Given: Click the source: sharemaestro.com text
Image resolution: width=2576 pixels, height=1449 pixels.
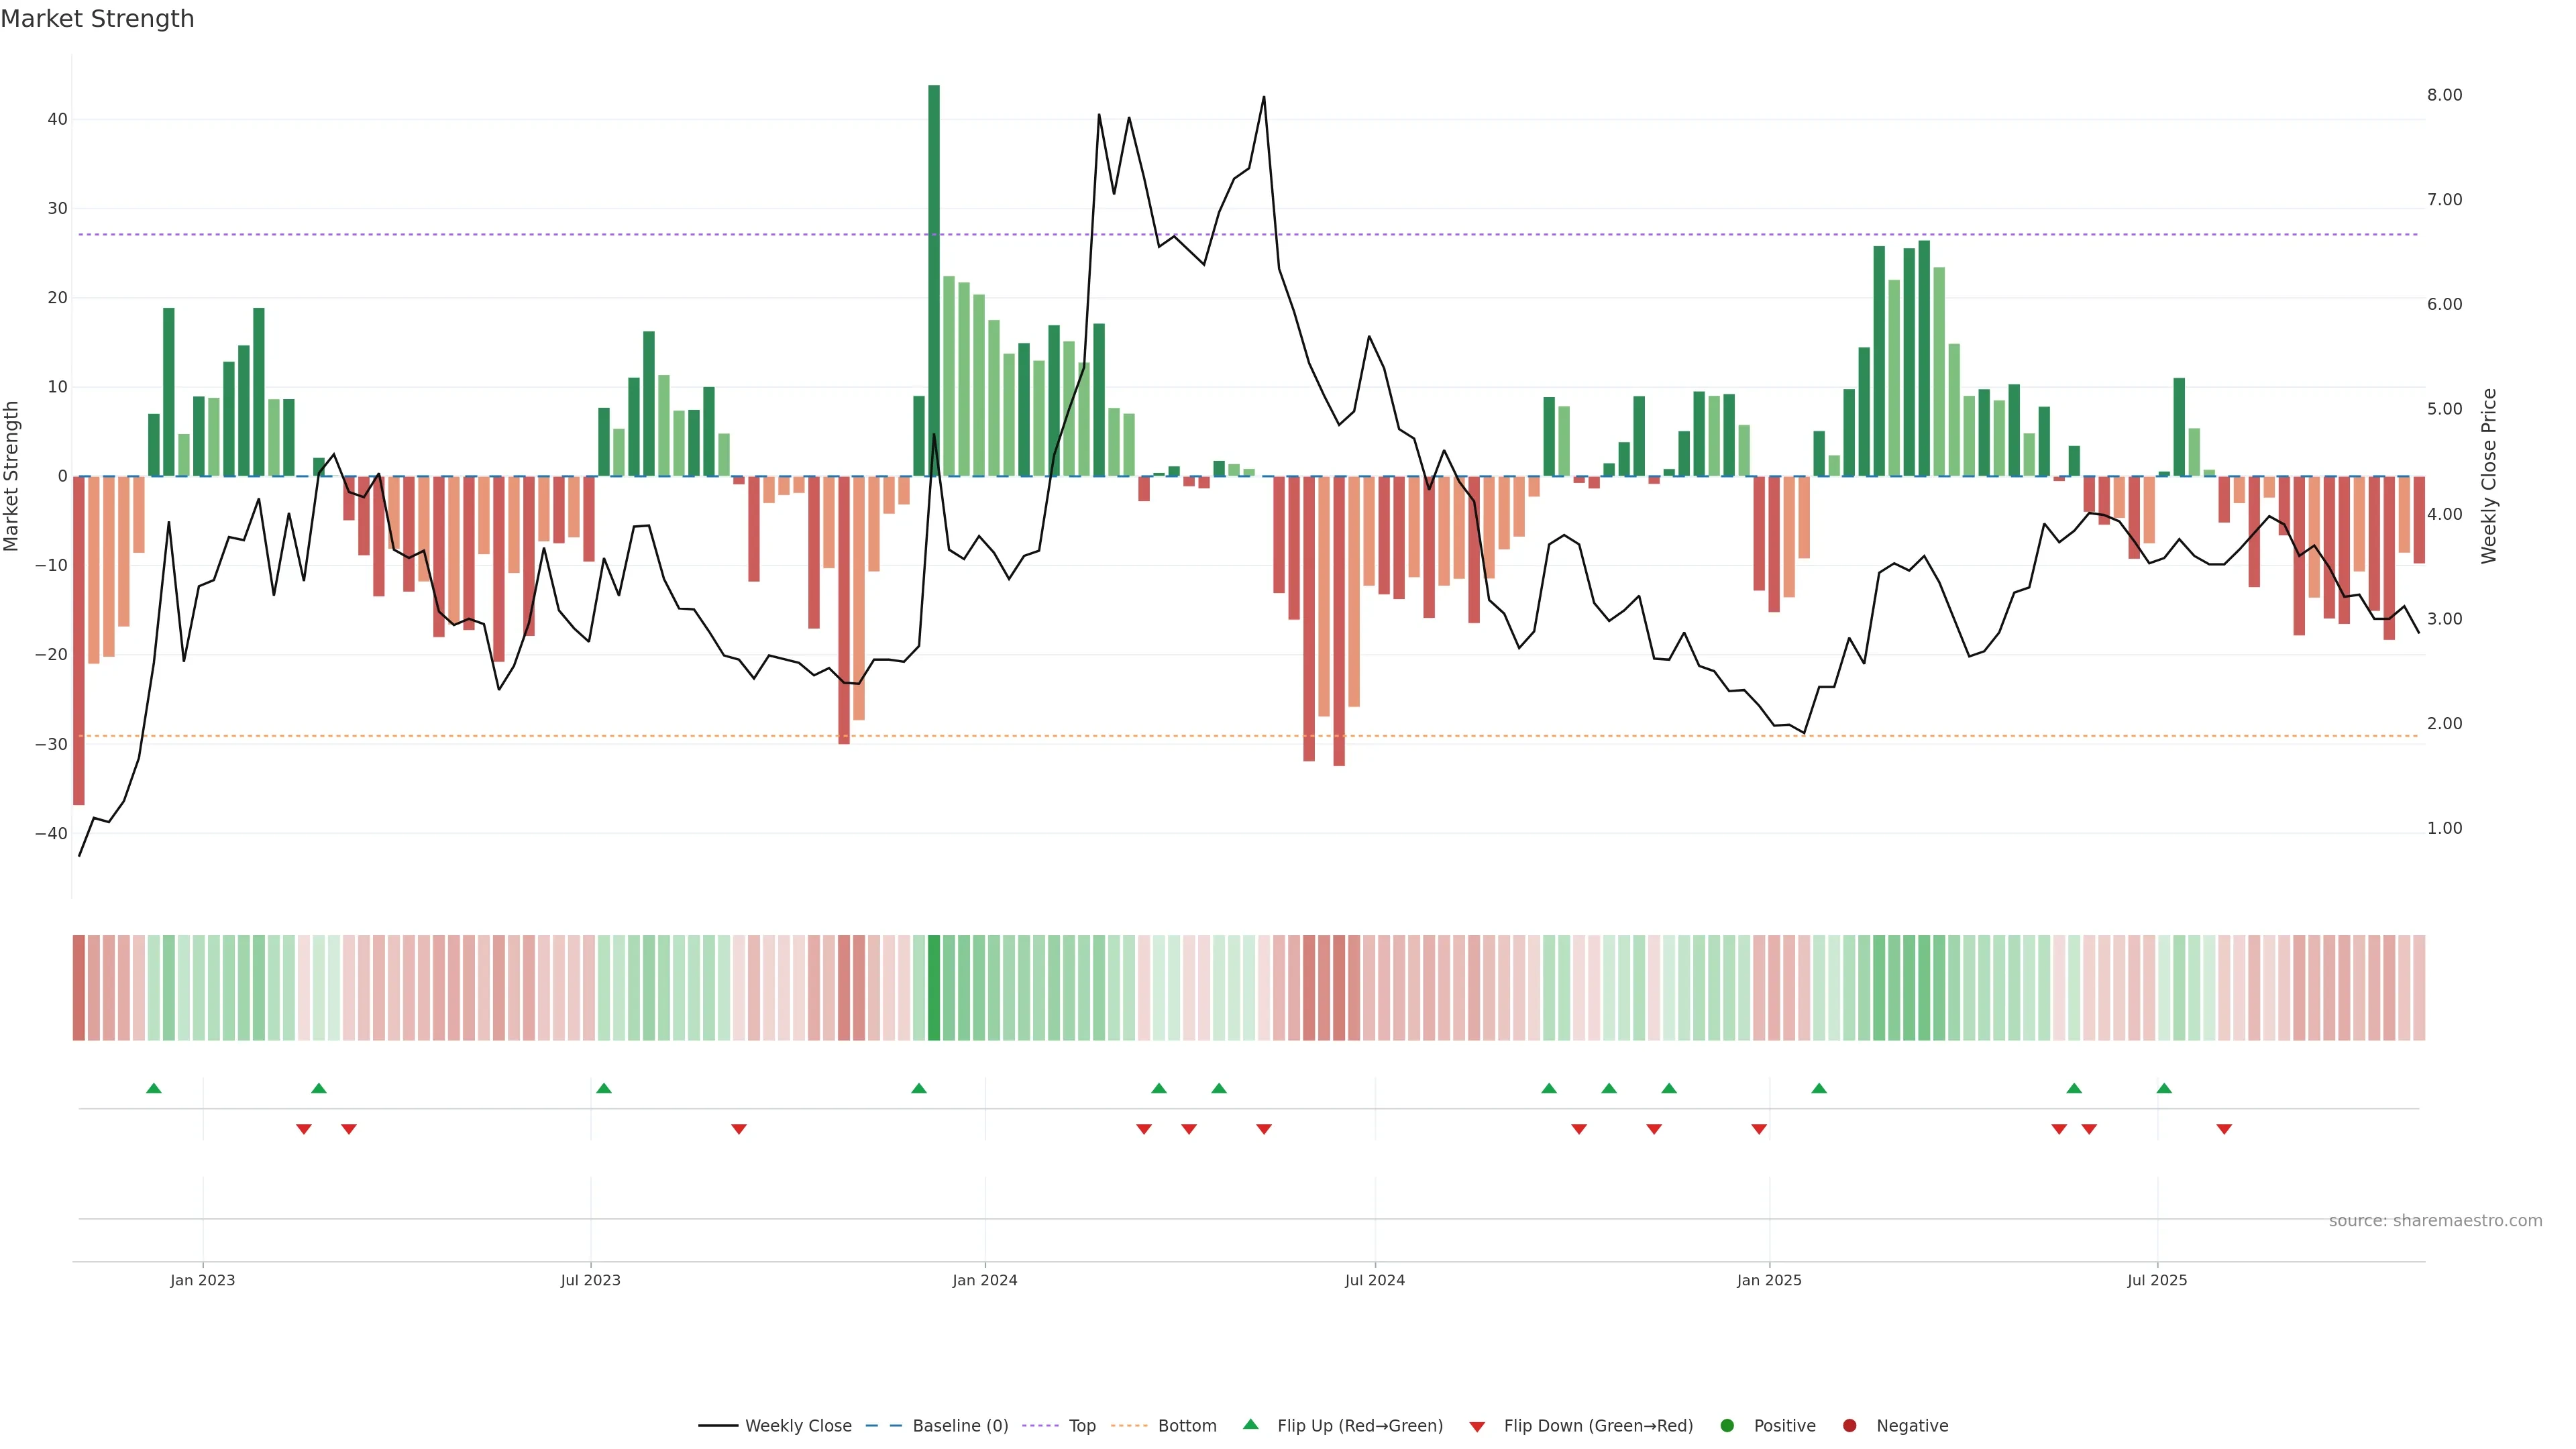Looking at the screenshot, I should pos(2435,1220).
